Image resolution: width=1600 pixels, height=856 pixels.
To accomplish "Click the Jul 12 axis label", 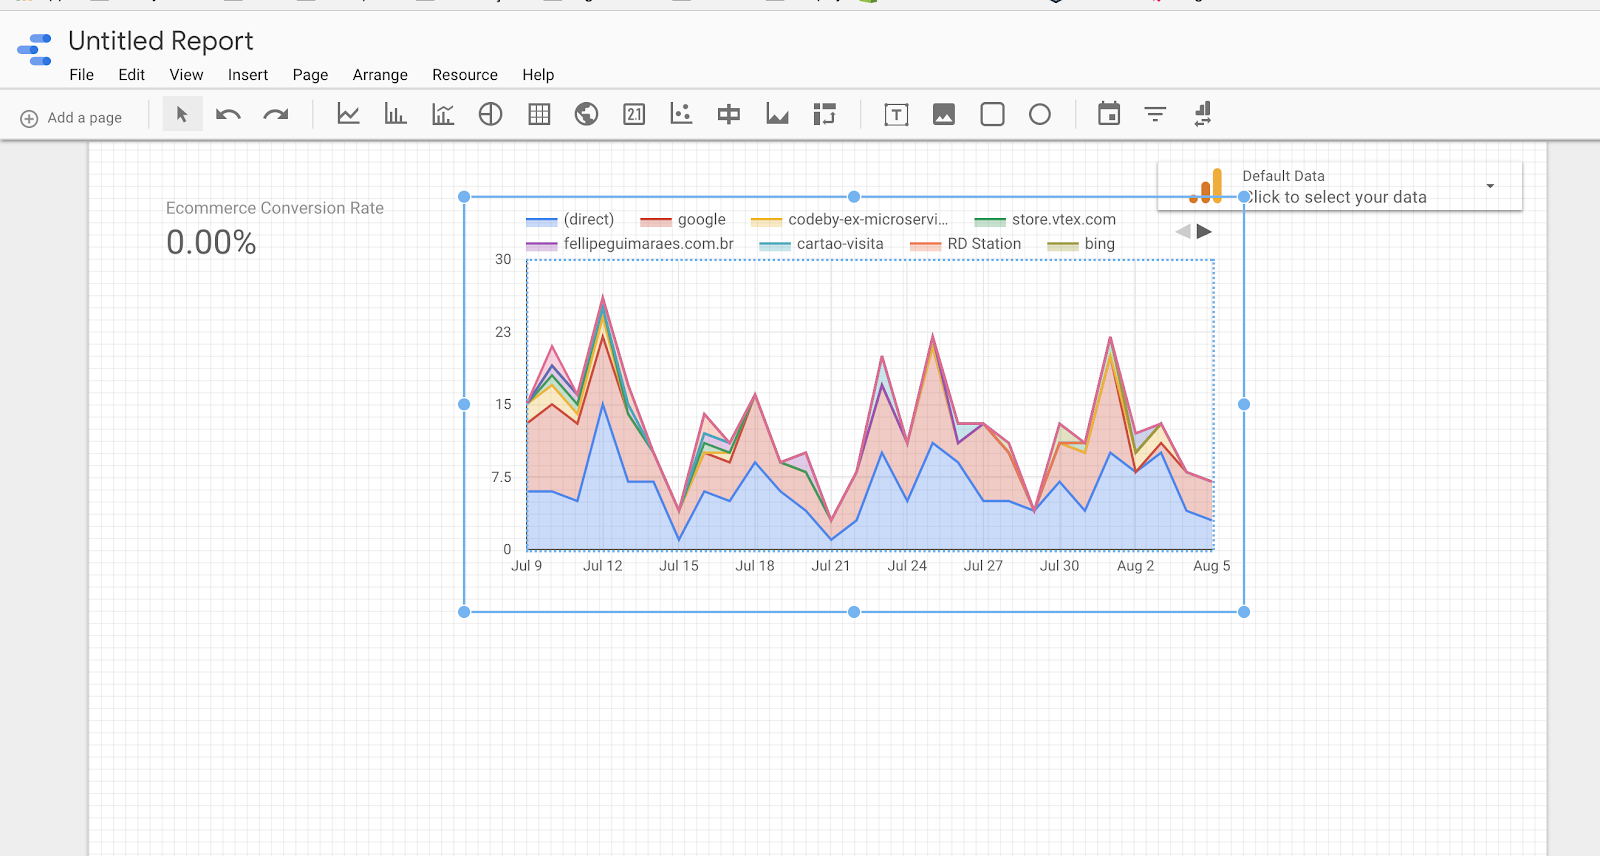I will tap(603, 566).
